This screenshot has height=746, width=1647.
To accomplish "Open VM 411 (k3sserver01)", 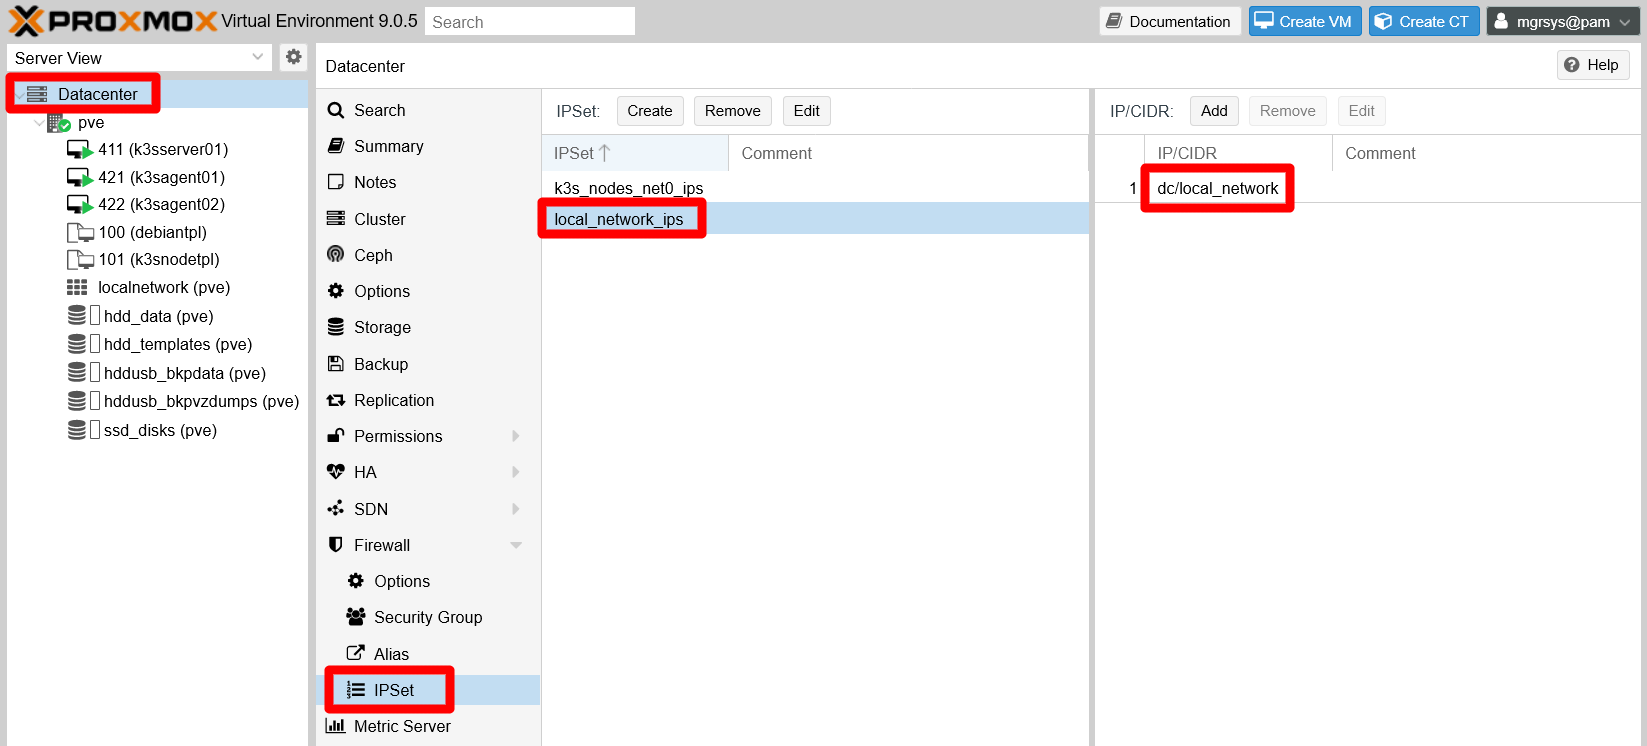I will [163, 149].
